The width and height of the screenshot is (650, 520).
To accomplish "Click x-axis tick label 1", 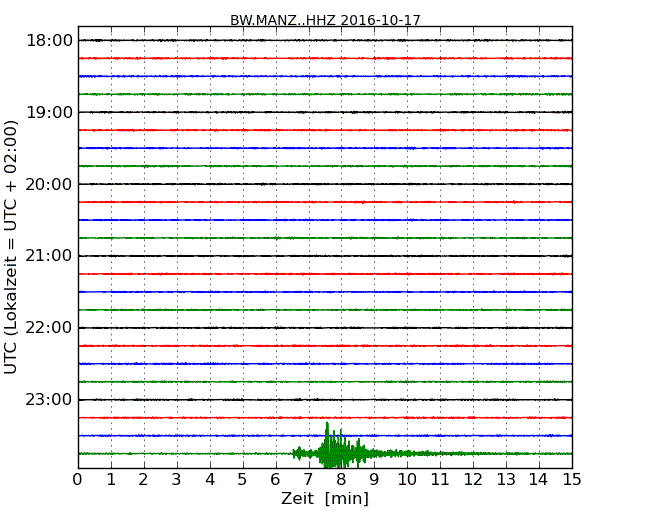I will pos(111,480).
